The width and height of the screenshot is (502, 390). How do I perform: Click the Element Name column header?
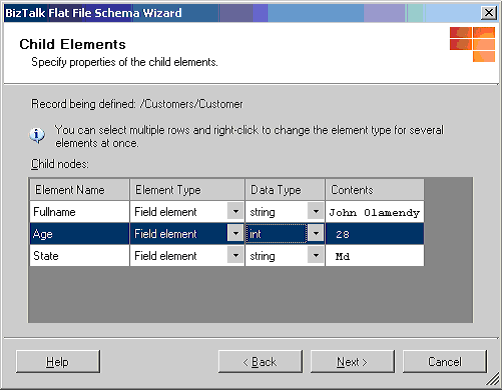point(79,190)
